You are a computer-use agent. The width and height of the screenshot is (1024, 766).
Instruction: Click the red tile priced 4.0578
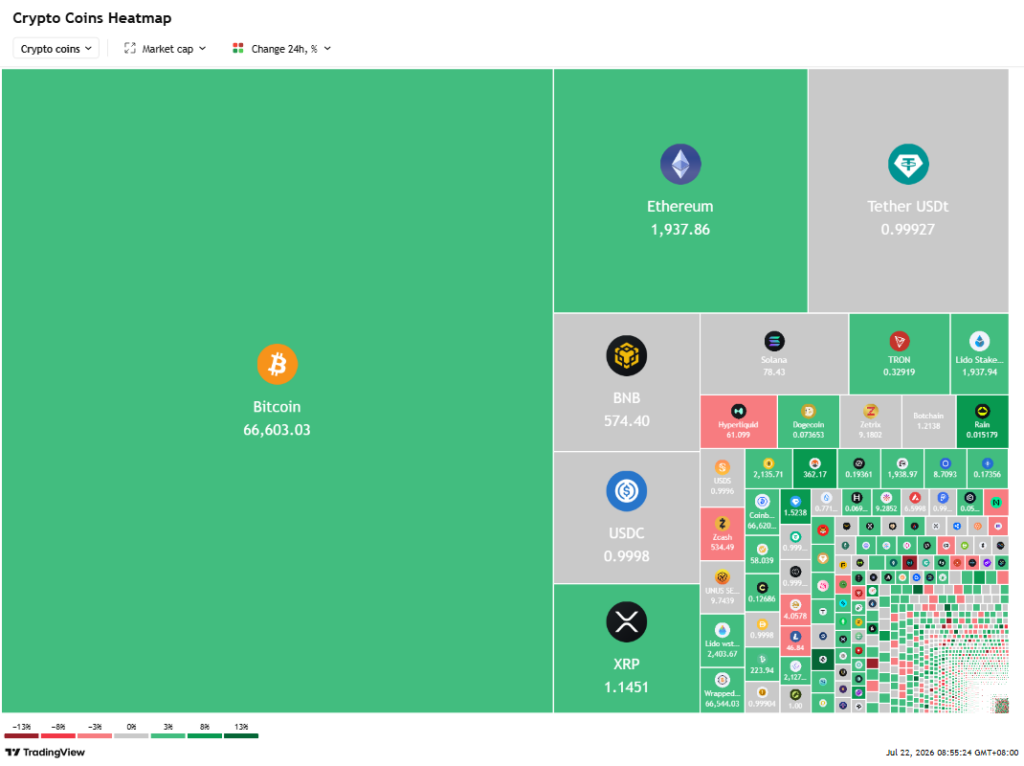tap(795, 609)
